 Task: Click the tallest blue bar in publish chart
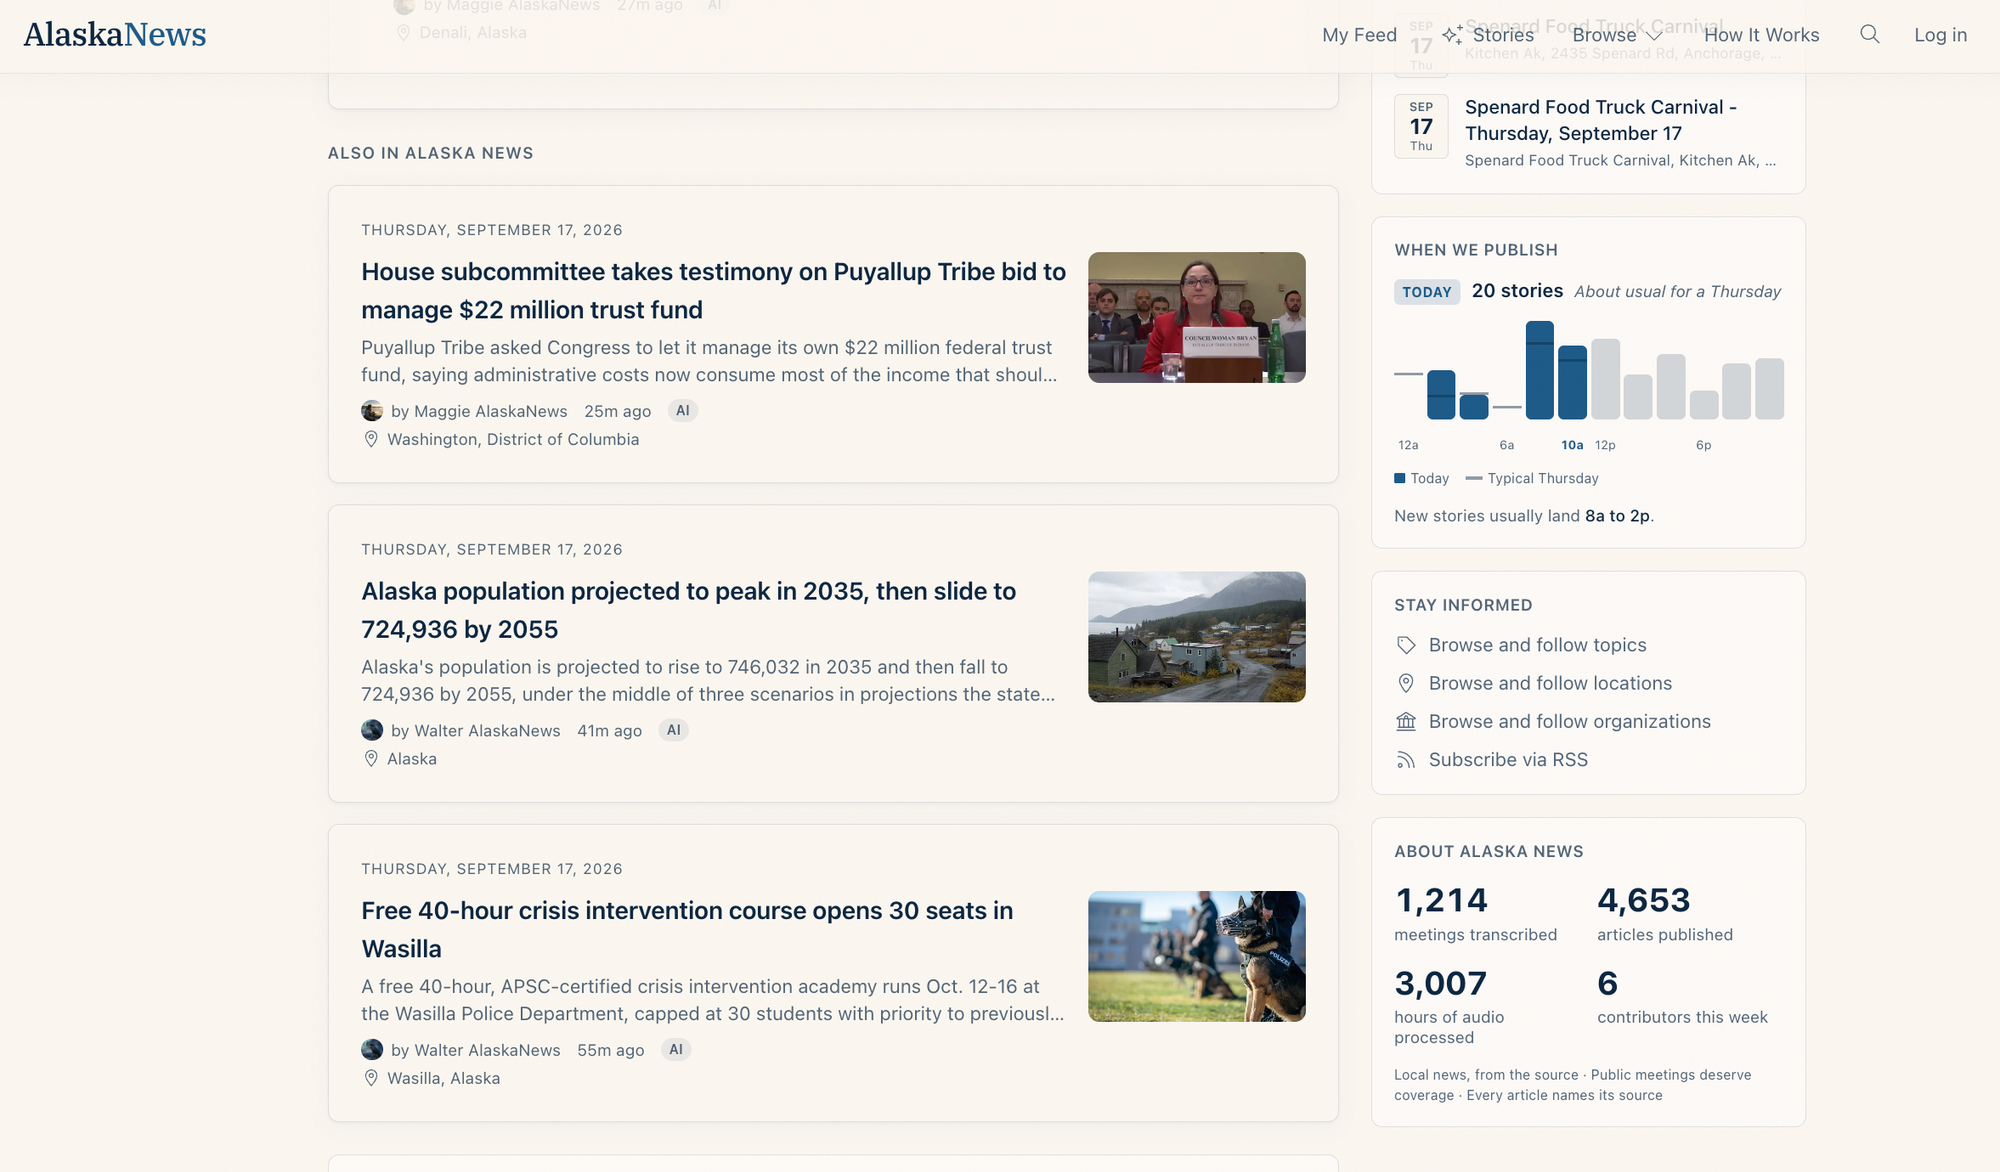(x=1539, y=370)
